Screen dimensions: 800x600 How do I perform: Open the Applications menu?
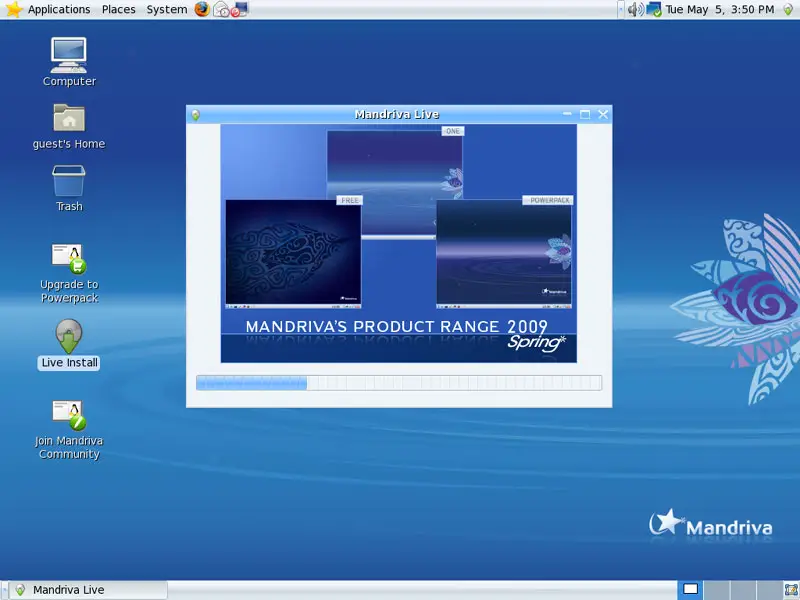tap(59, 9)
